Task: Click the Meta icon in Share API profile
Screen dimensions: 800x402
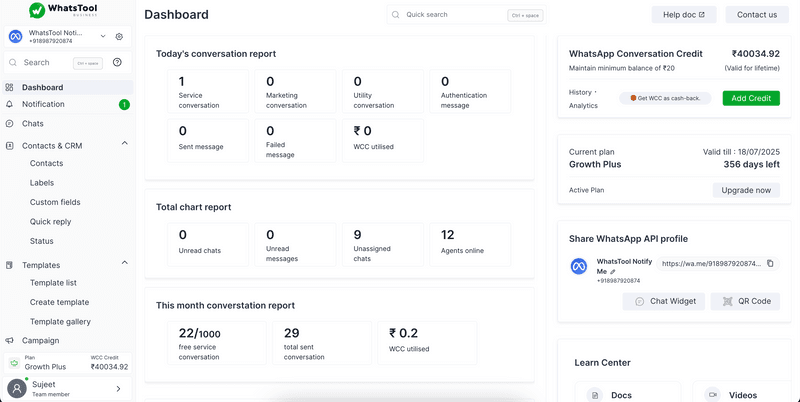Action: pyautogui.click(x=577, y=267)
